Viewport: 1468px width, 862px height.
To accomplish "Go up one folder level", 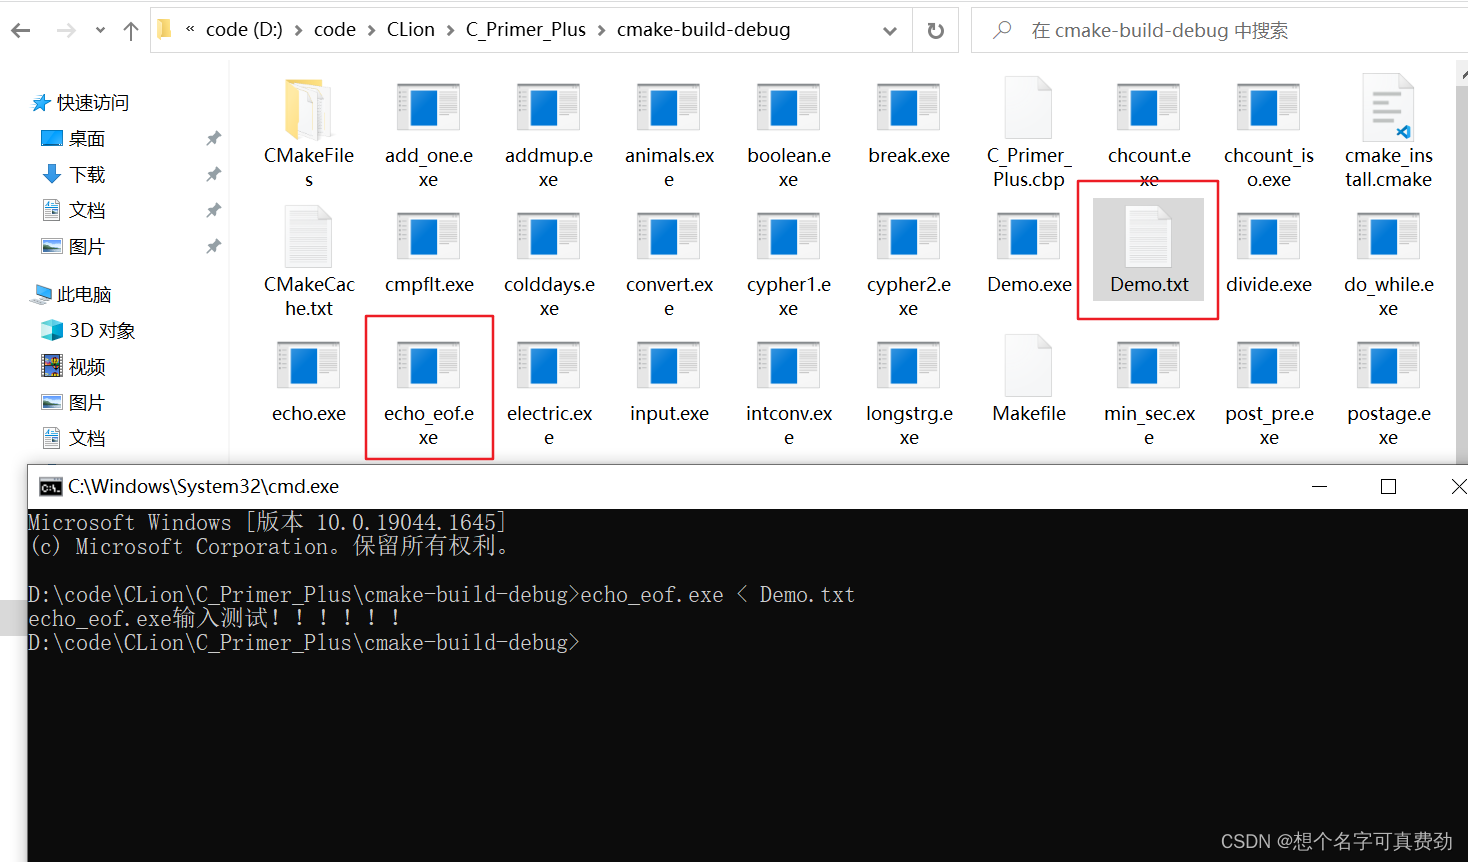I will pos(130,31).
